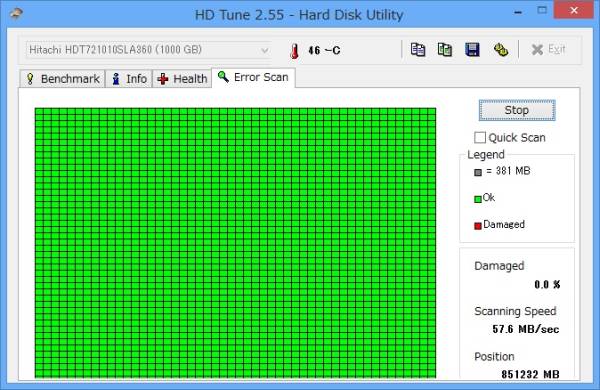Click the HD Tune app icon in title bar
Viewport: 600px width, 390px height.
(16, 14)
